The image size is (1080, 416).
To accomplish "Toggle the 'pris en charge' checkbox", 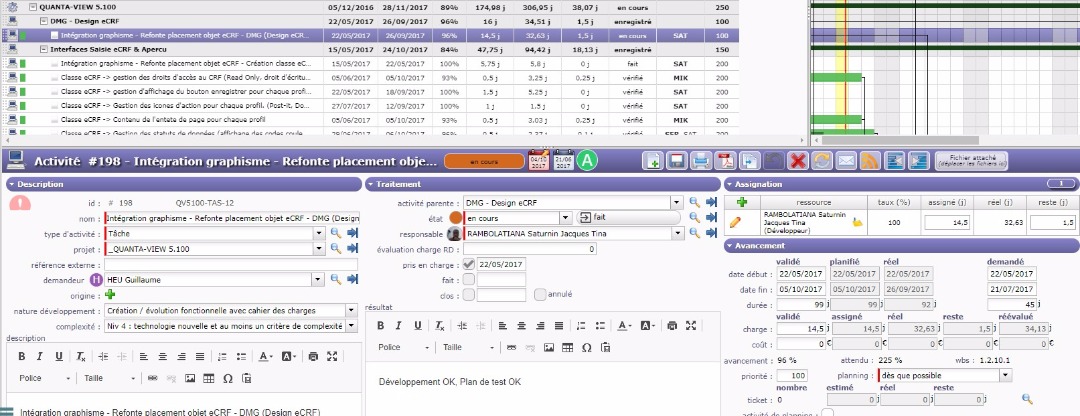I will click(x=470, y=264).
